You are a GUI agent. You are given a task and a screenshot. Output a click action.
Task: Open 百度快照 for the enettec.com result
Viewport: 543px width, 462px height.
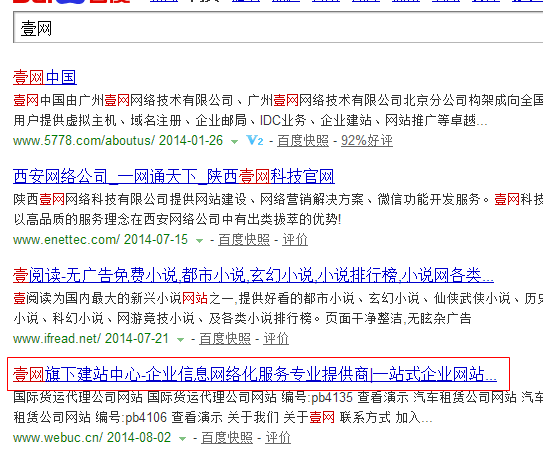(x=244, y=240)
